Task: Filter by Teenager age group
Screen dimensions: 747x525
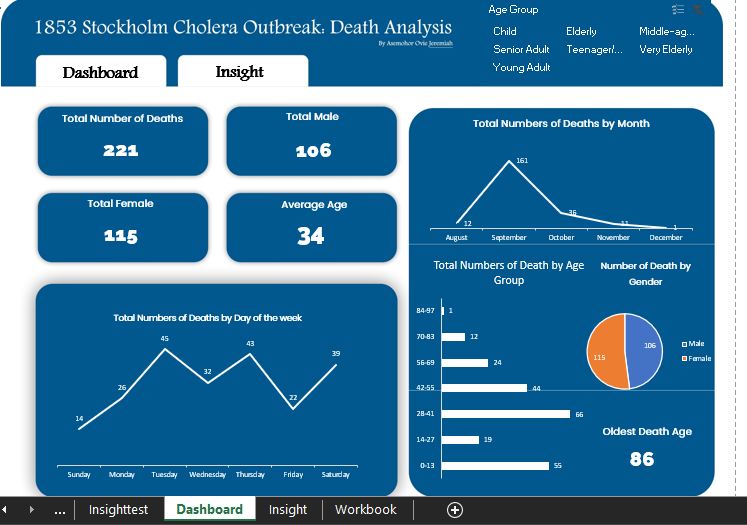Action: [x=594, y=50]
